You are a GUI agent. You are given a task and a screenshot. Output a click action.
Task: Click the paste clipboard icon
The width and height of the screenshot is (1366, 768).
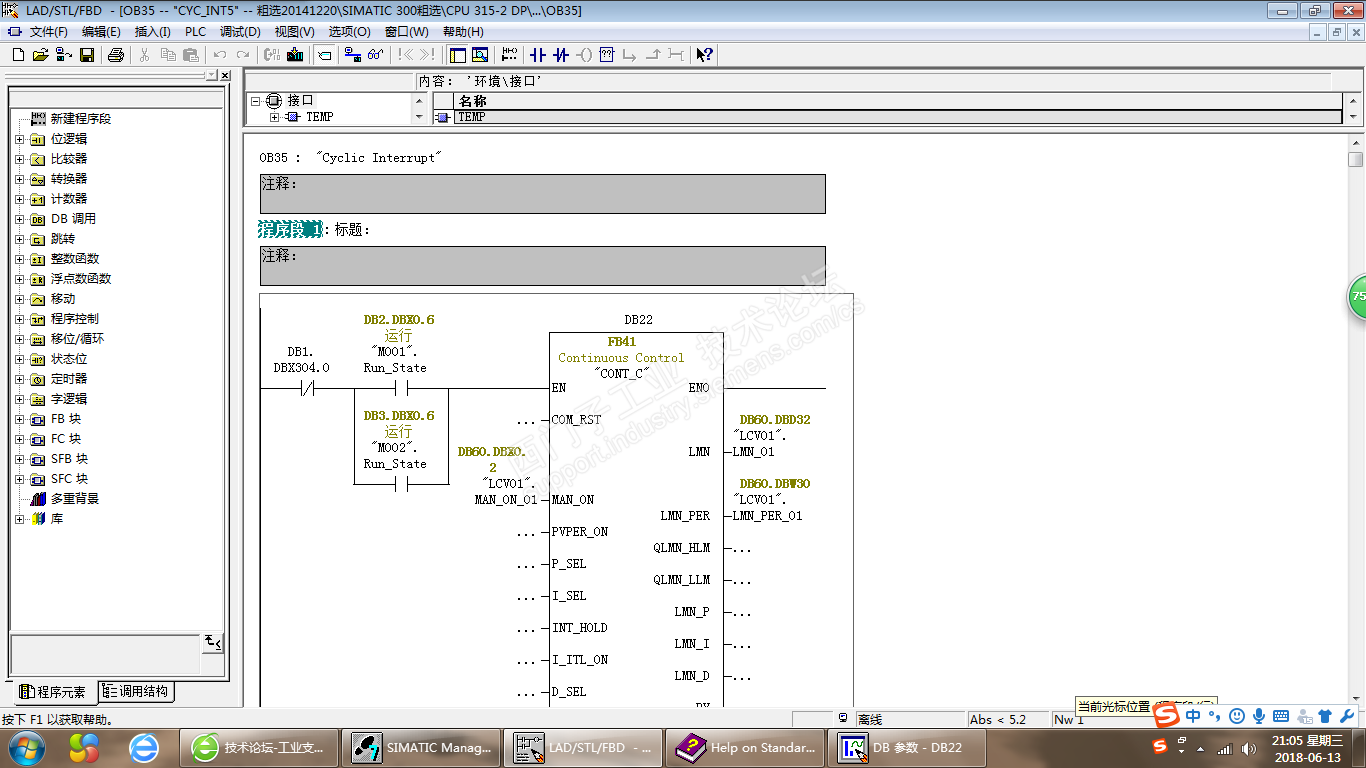190,55
